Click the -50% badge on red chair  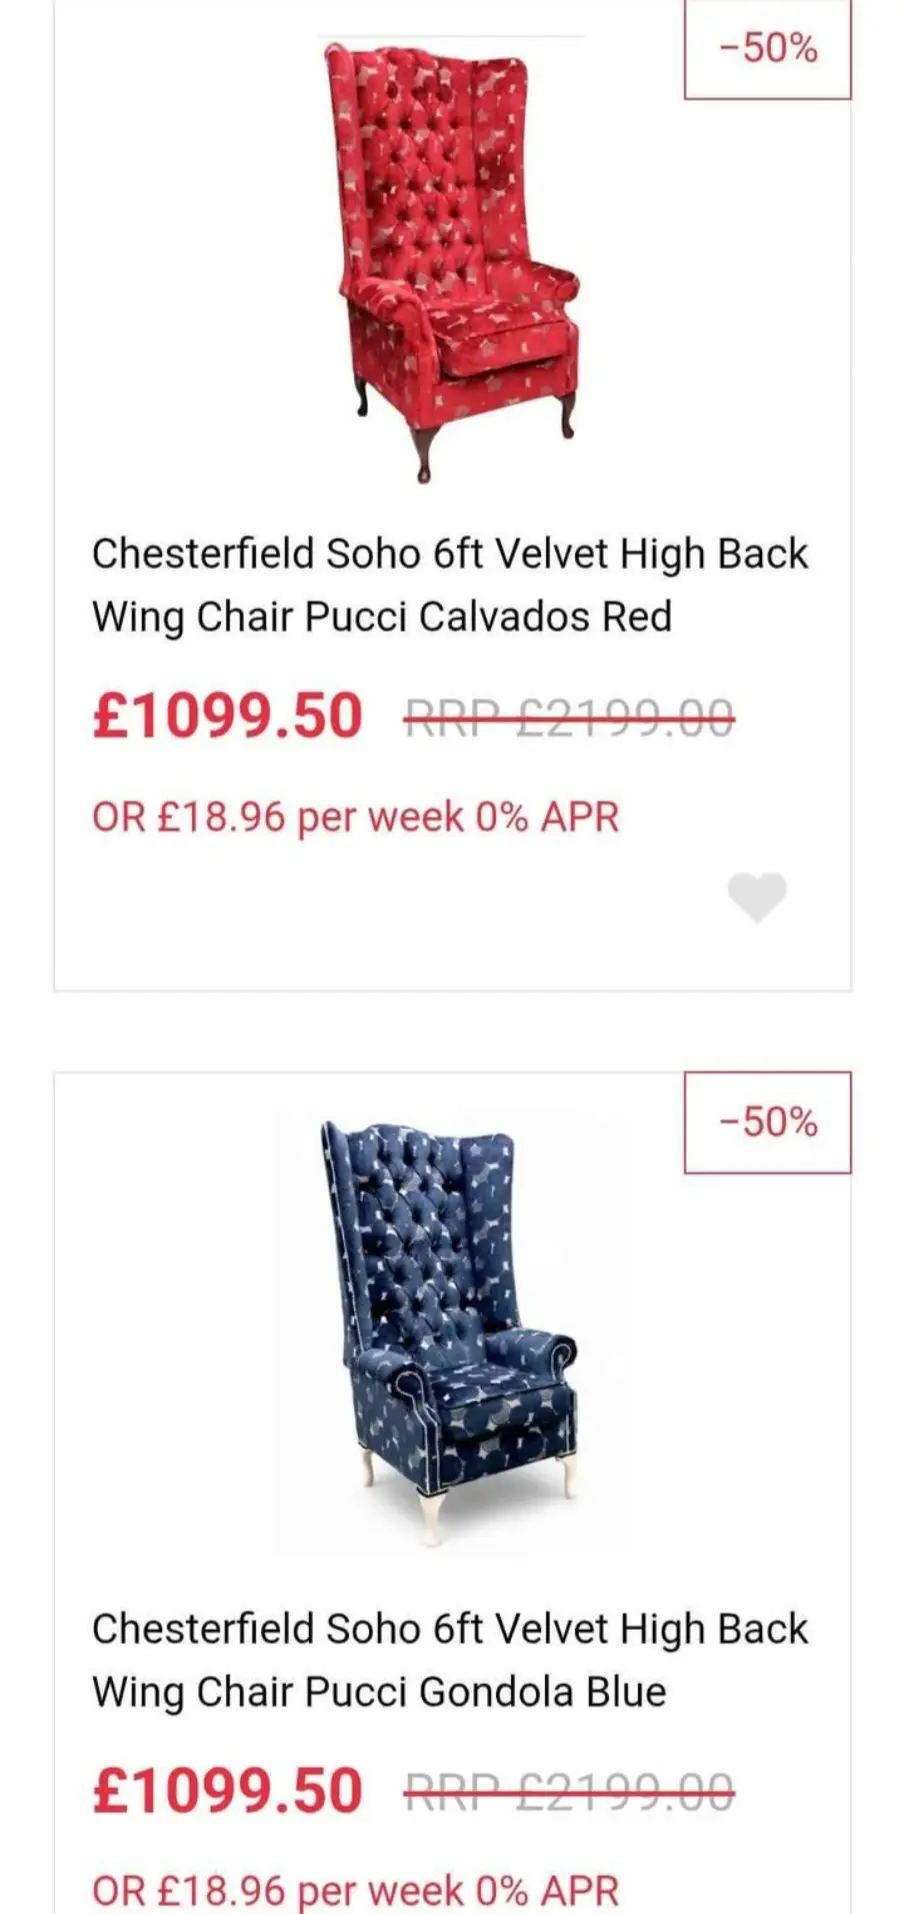(767, 49)
